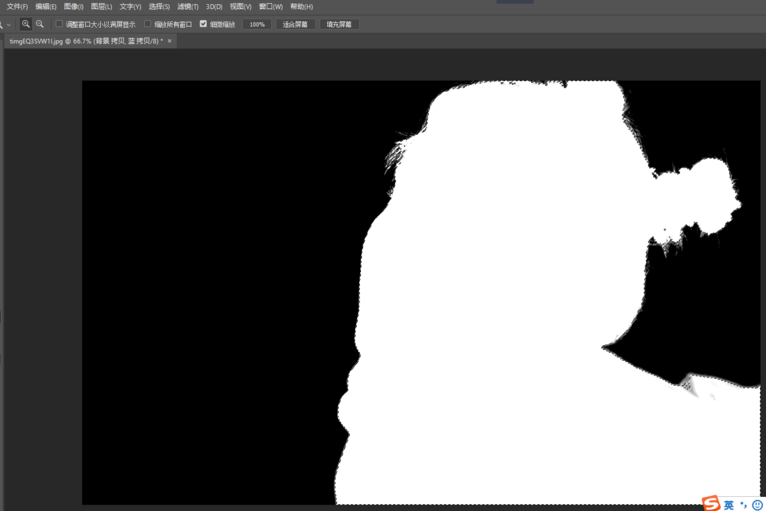Uncheck the 细微缩放 checkbox
This screenshot has width=766, height=511.
coord(204,24)
